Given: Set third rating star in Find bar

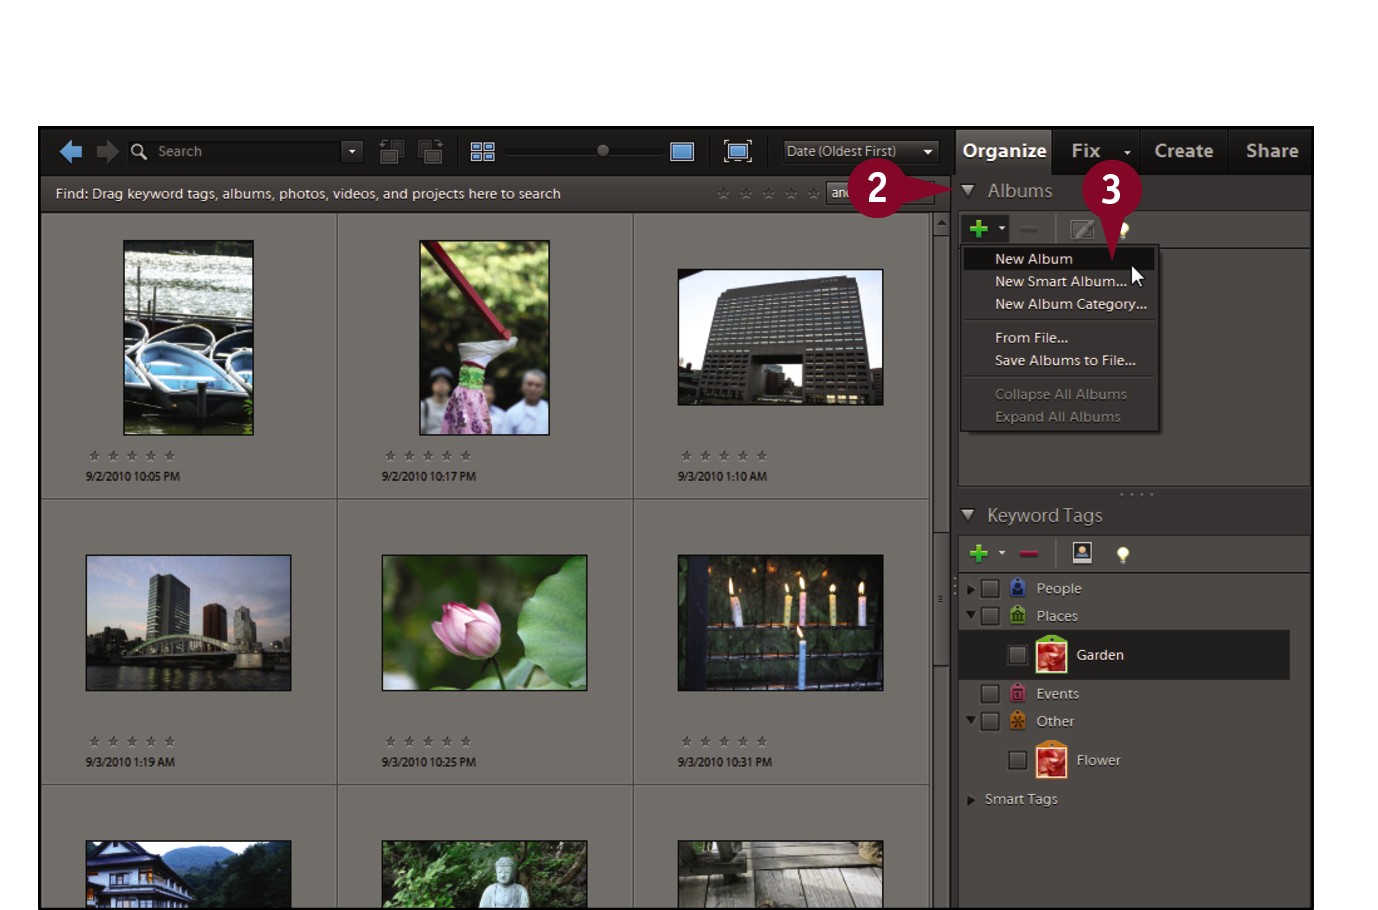Looking at the screenshot, I should pyautogui.click(x=768, y=193).
